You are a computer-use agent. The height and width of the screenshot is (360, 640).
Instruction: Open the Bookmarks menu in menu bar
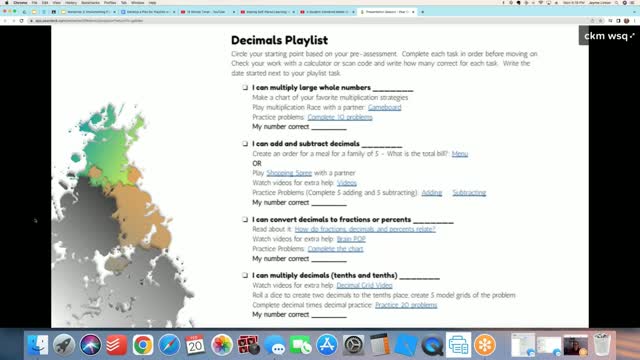pos(90,2)
